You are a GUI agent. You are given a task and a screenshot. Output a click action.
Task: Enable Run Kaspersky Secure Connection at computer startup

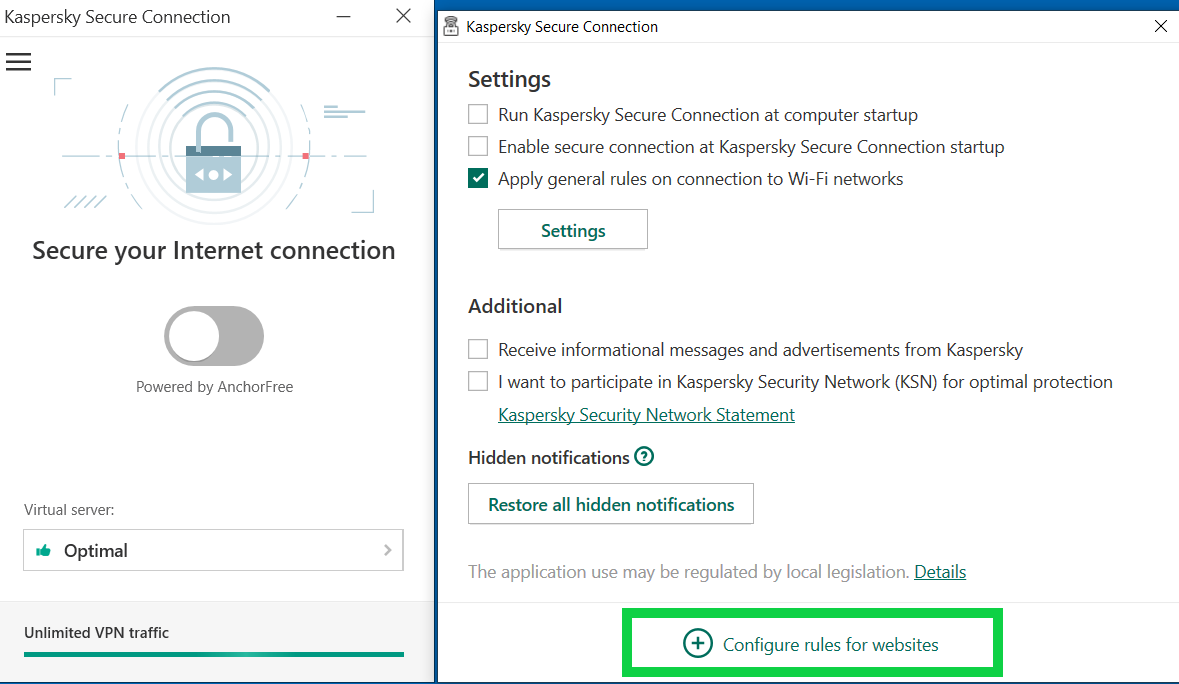(x=478, y=114)
